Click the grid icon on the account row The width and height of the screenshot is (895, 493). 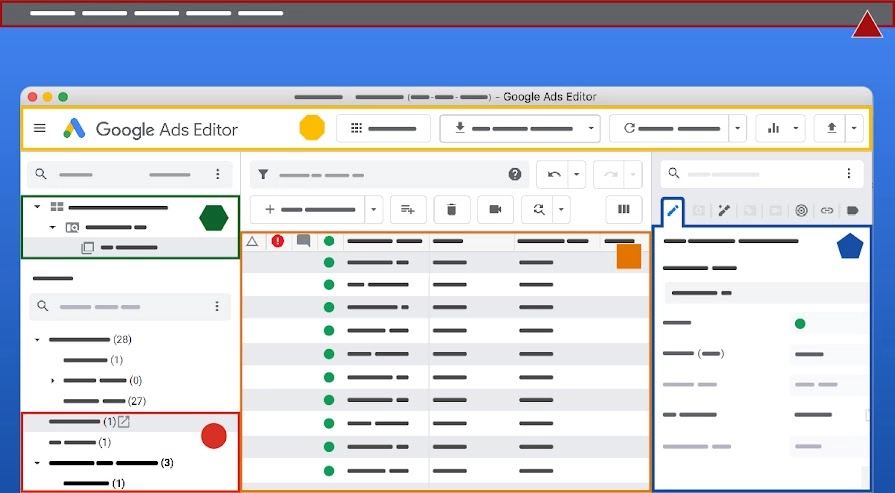click(57, 207)
